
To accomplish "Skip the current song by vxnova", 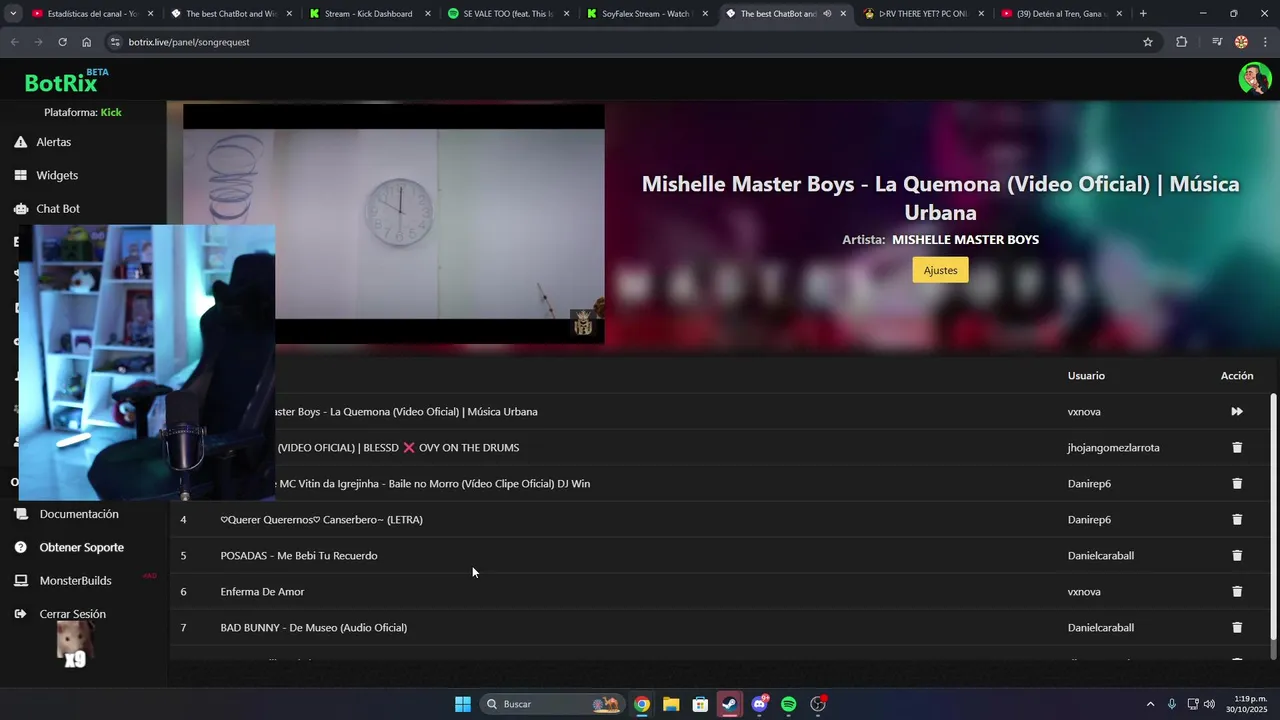I will pyautogui.click(x=1237, y=411).
